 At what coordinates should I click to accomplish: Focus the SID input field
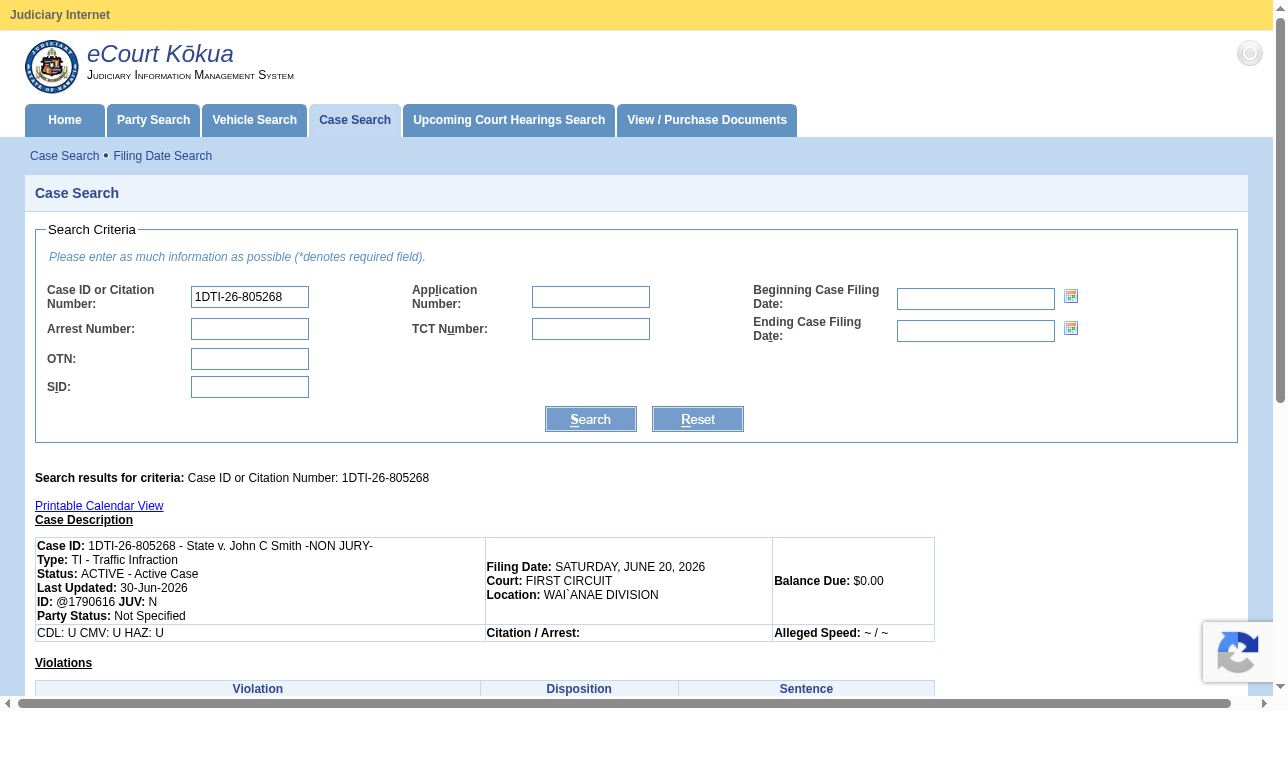[x=250, y=387]
